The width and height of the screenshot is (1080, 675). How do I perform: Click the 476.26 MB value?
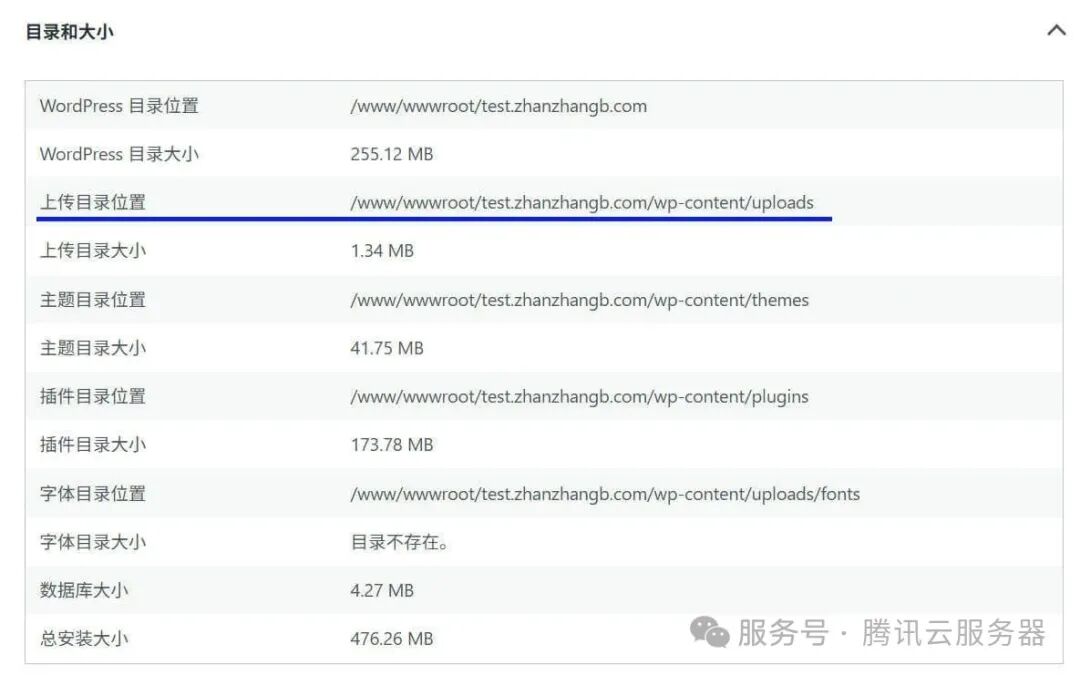point(392,638)
